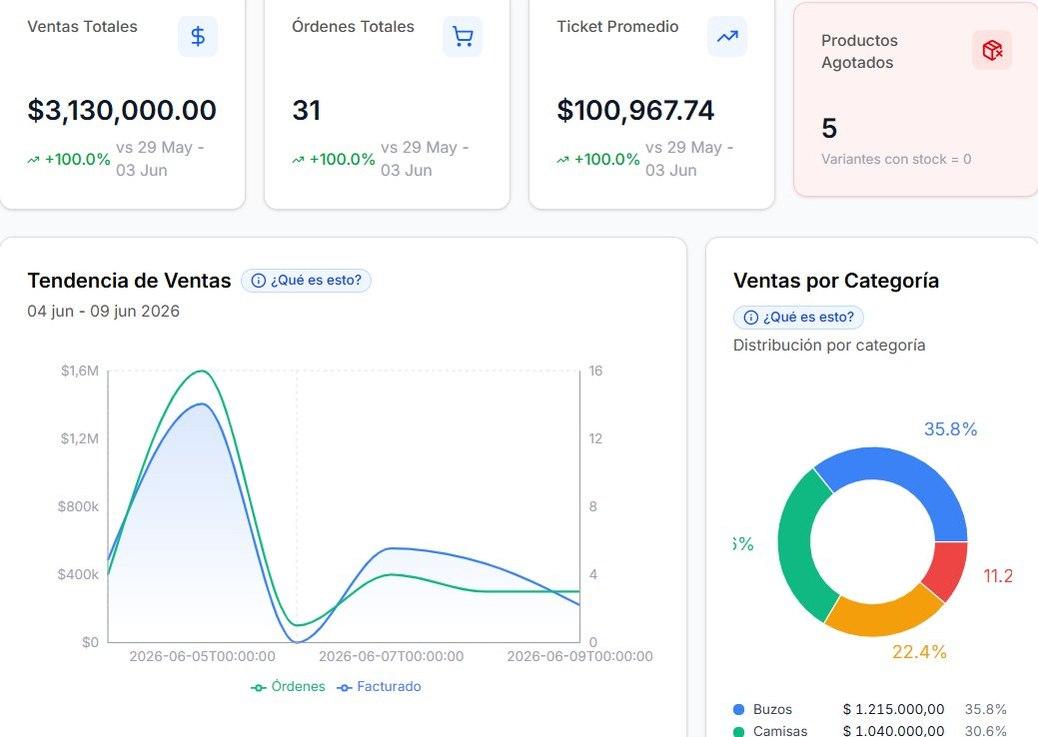Click the out-of-stock box icon on Productos Agotados
Image resolution: width=1038 pixels, height=737 pixels.
992,50
